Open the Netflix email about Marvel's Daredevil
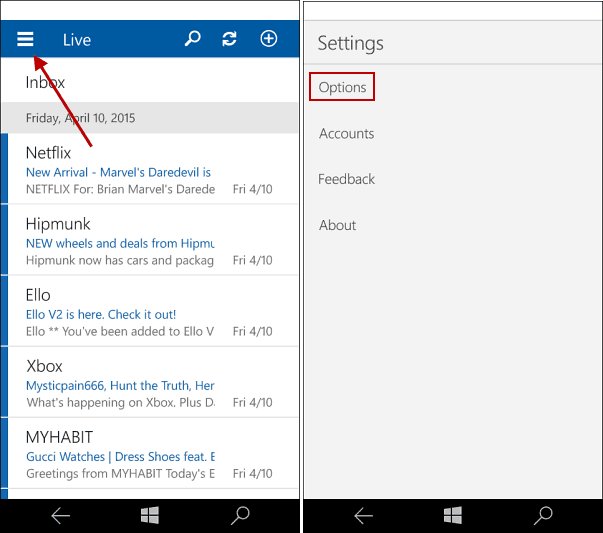 pos(150,169)
